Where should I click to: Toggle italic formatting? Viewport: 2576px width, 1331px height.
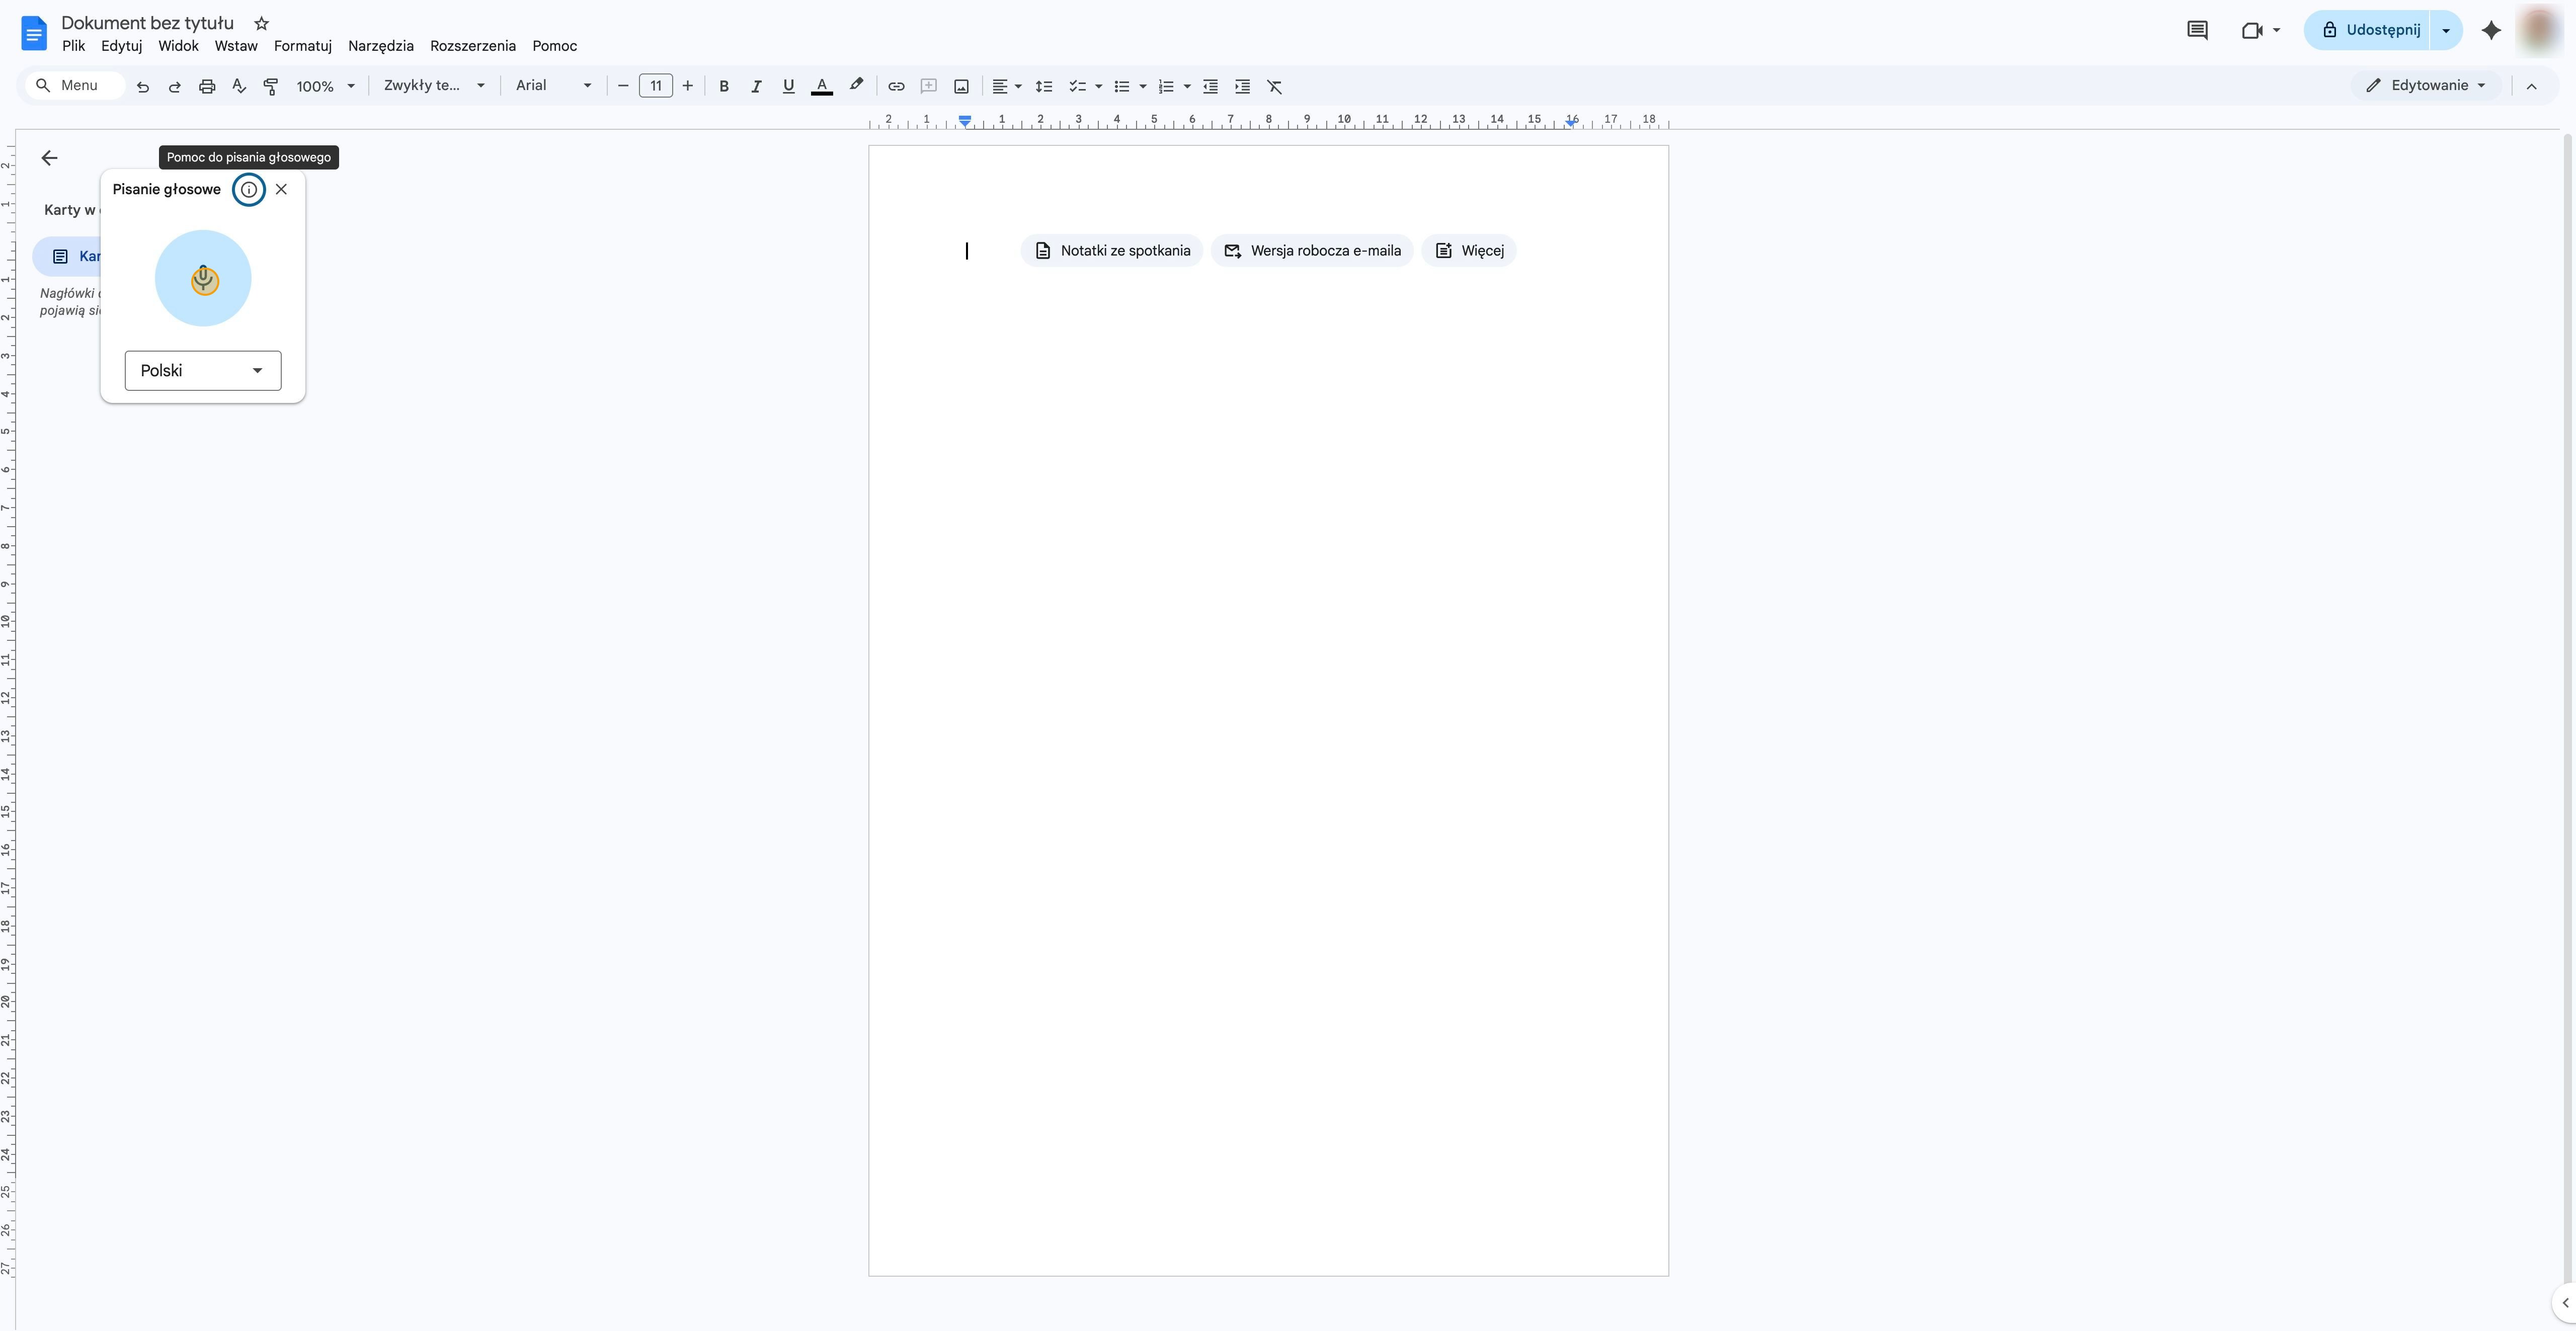tap(756, 86)
